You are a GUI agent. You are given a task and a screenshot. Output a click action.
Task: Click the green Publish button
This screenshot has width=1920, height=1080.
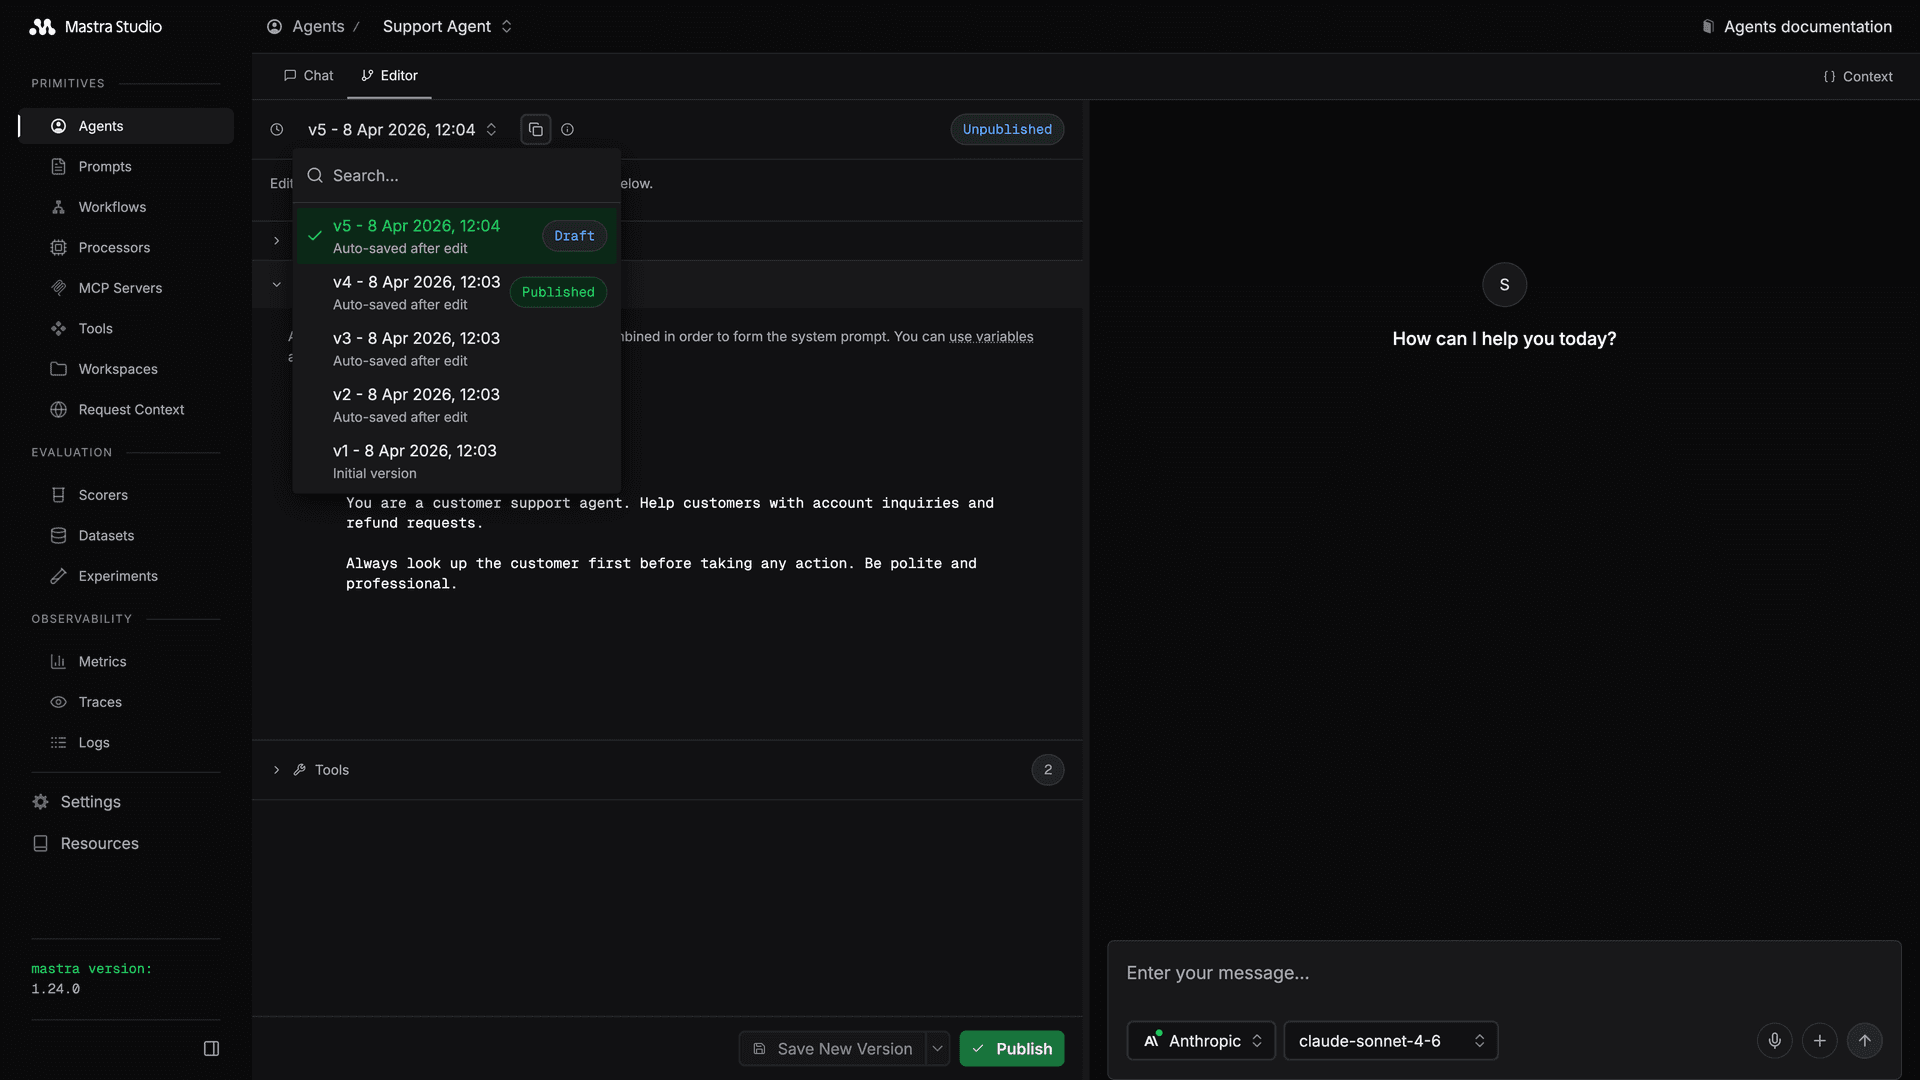coord(1011,1049)
